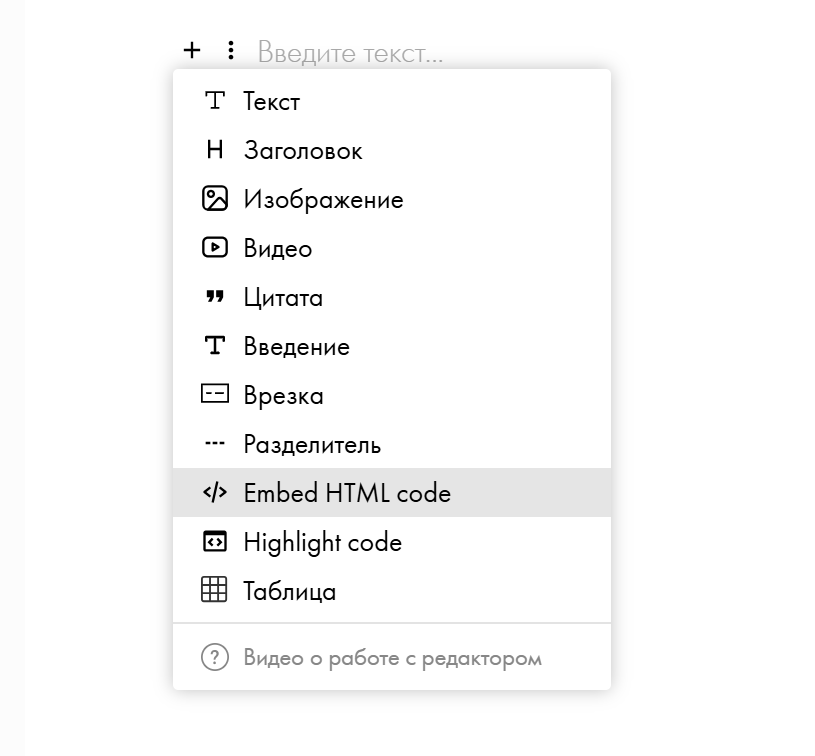Choose the Врезка block option
Viewport: 815px width, 756px height.
[x=283, y=396]
